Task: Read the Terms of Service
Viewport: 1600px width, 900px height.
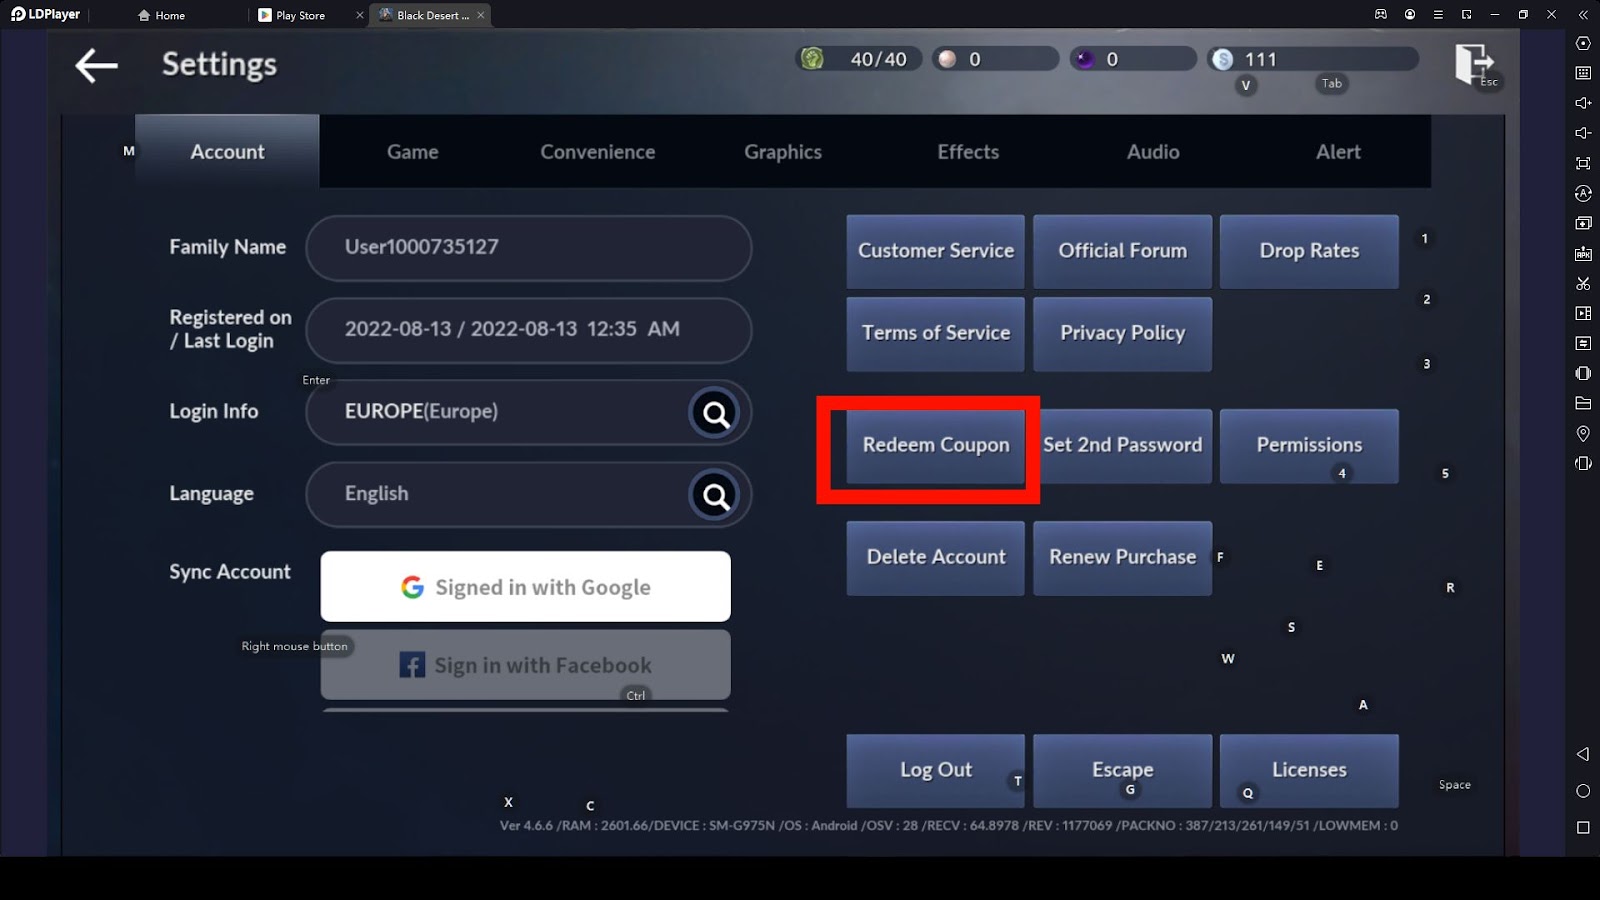Action: (x=936, y=333)
